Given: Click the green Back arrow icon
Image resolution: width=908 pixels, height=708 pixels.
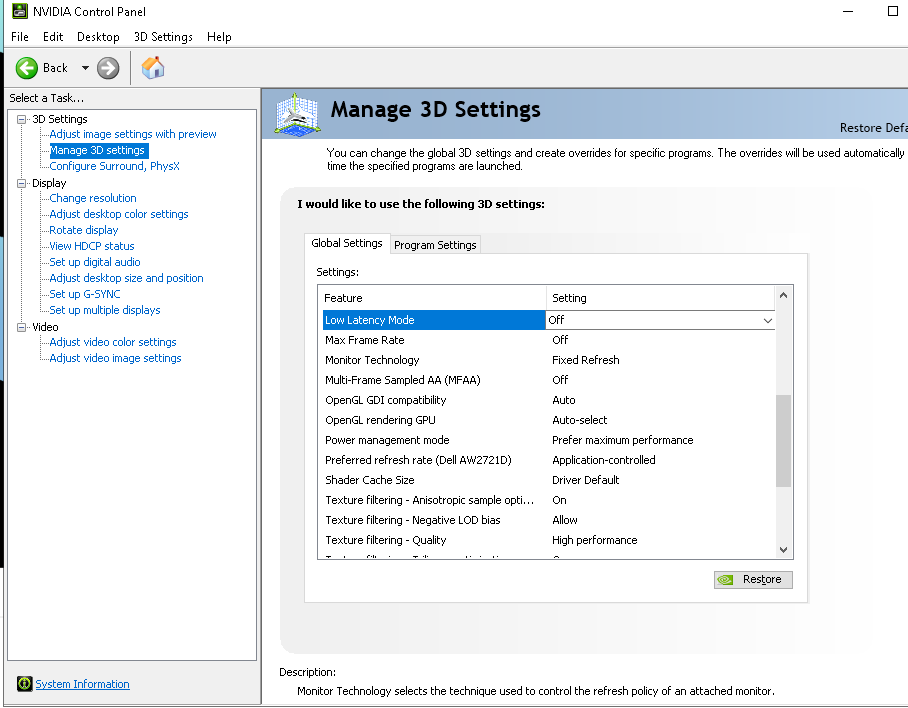Looking at the screenshot, I should tap(27, 68).
